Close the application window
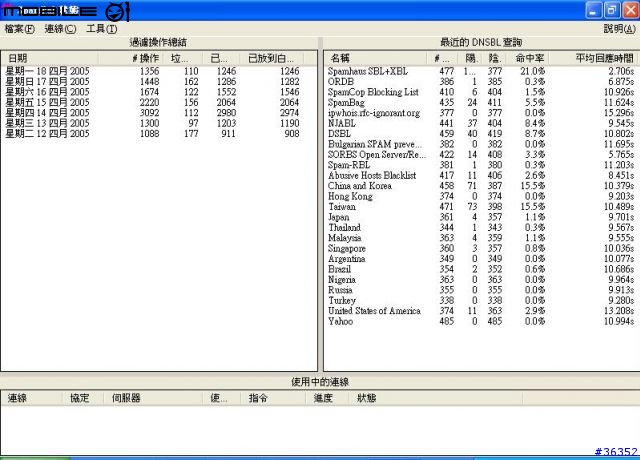Image resolution: width=640 pixels, height=460 pixels. tap(630, 10)
